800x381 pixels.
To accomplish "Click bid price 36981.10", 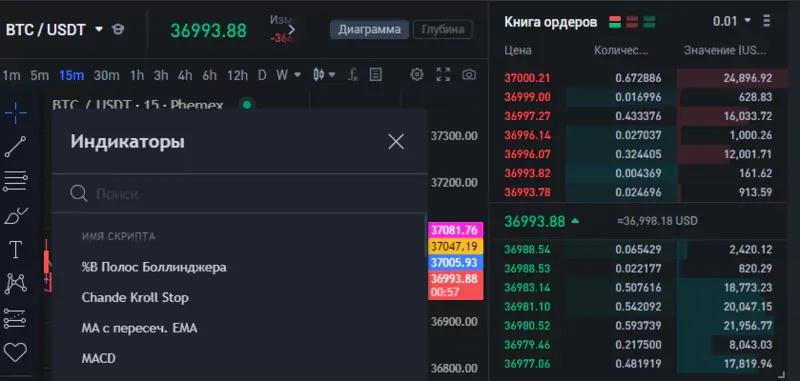I will (x=528, y=307).
